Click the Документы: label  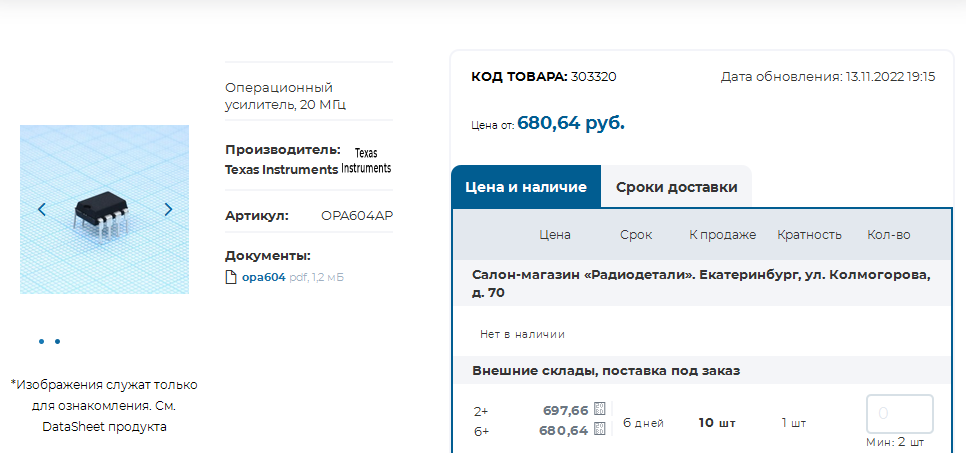point(267,256)
